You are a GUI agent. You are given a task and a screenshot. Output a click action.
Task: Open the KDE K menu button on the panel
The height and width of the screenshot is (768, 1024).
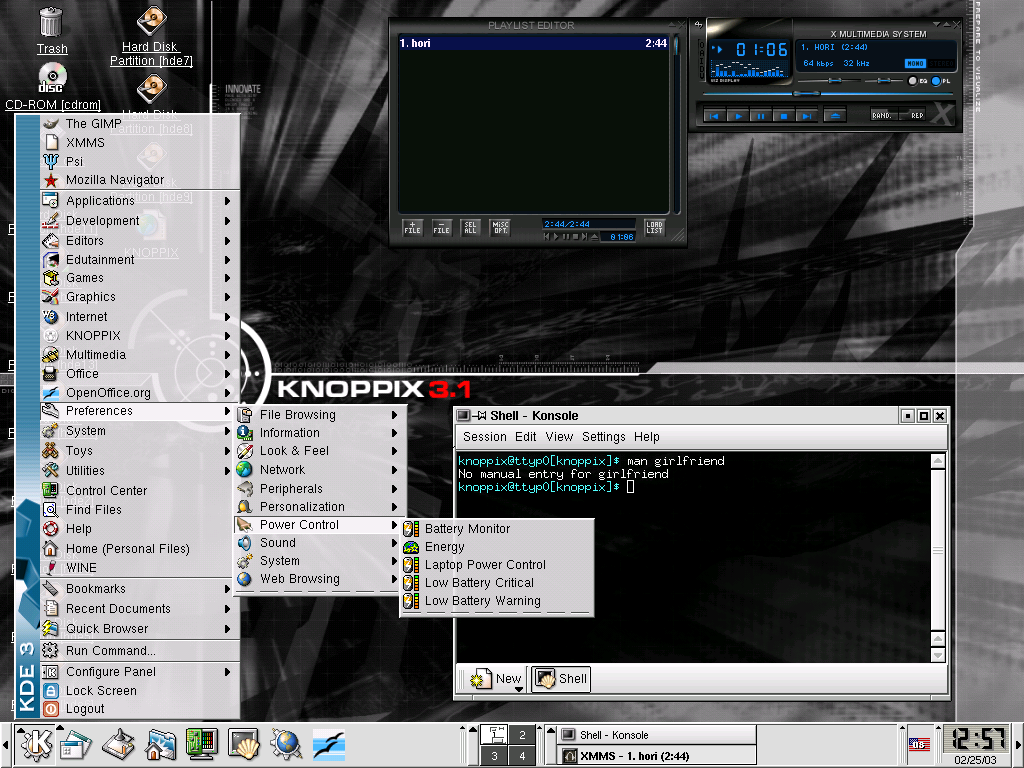click(35, 744)
